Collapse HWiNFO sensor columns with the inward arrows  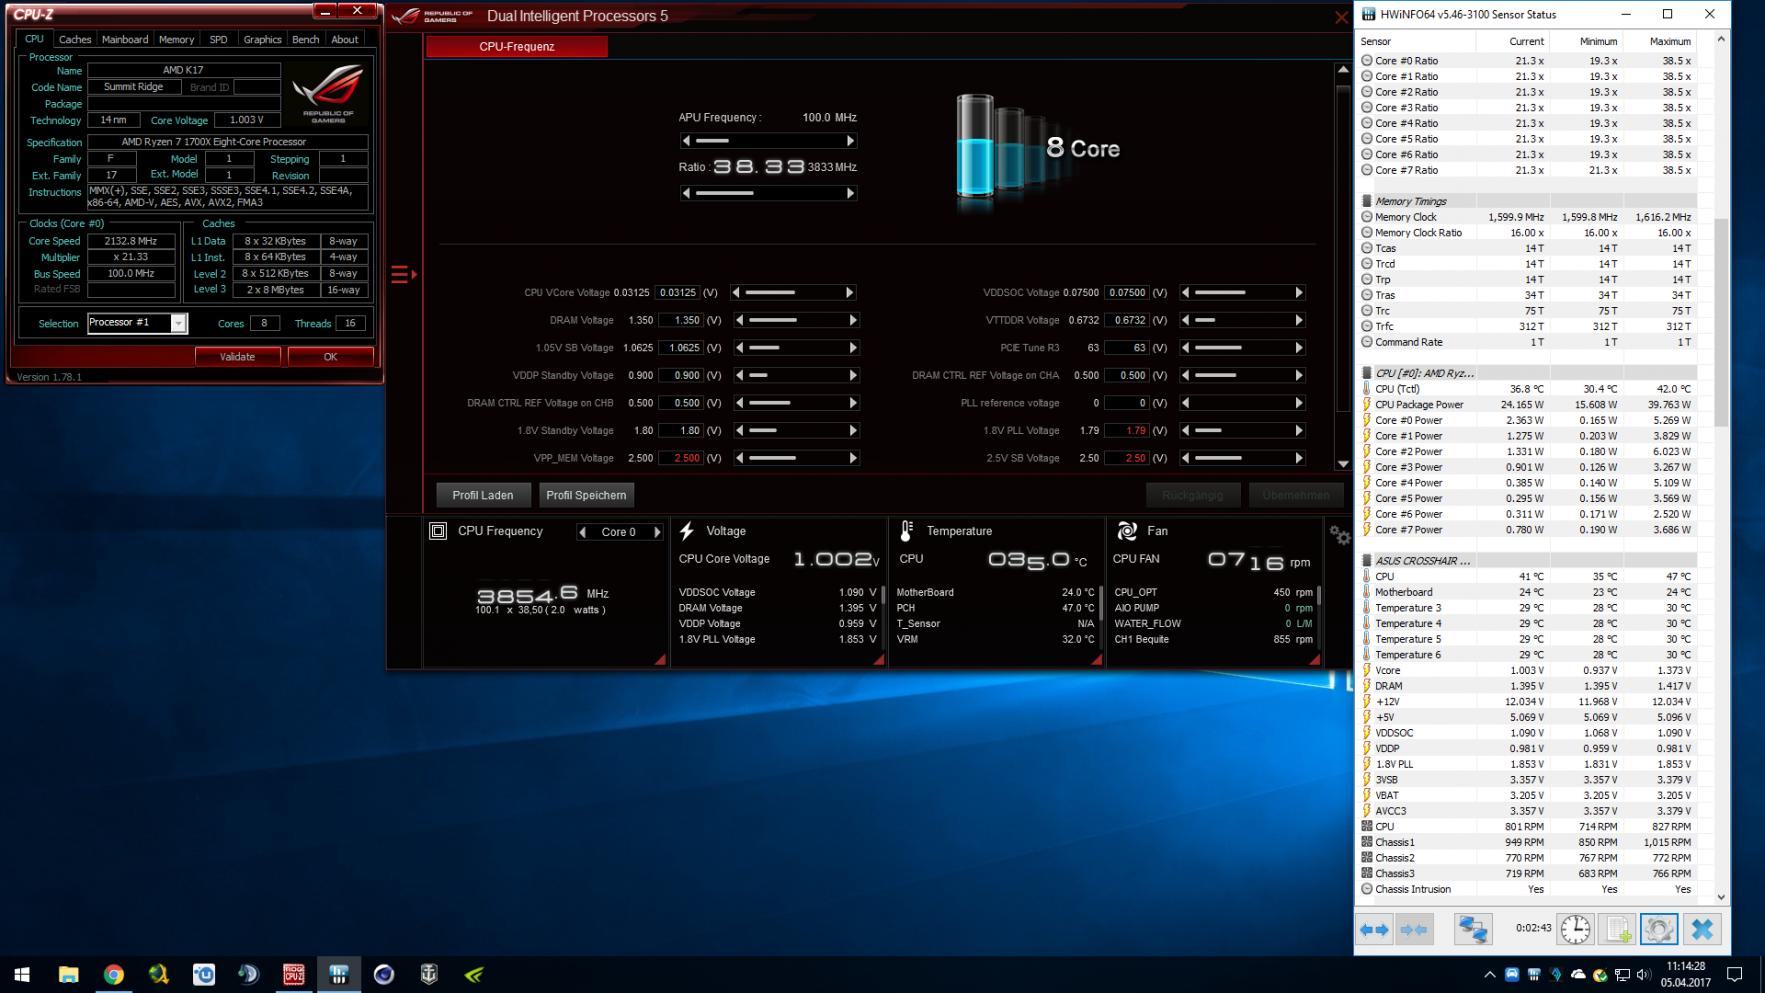pos(1414,929)
